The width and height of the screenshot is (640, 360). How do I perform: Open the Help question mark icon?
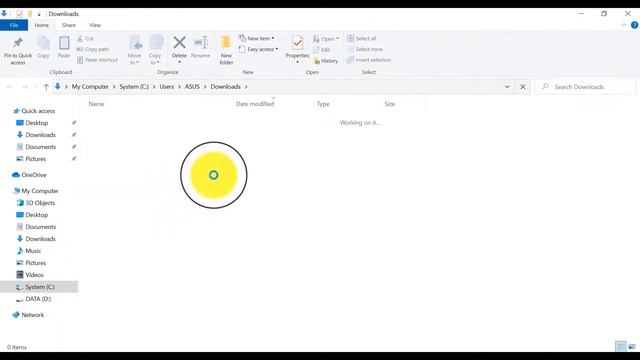pyautogui.click(x=634, y=25)
